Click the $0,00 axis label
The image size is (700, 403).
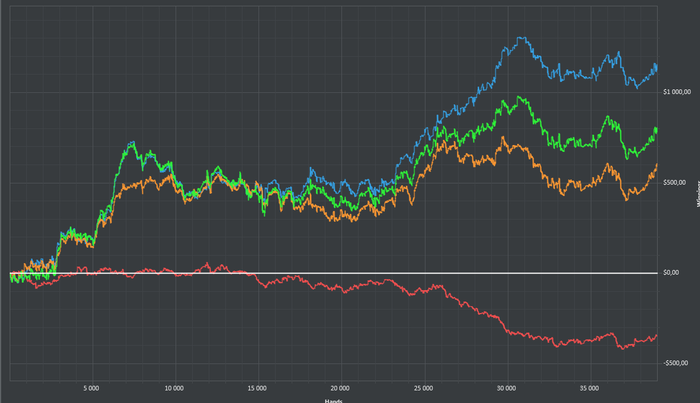[671, 273]
